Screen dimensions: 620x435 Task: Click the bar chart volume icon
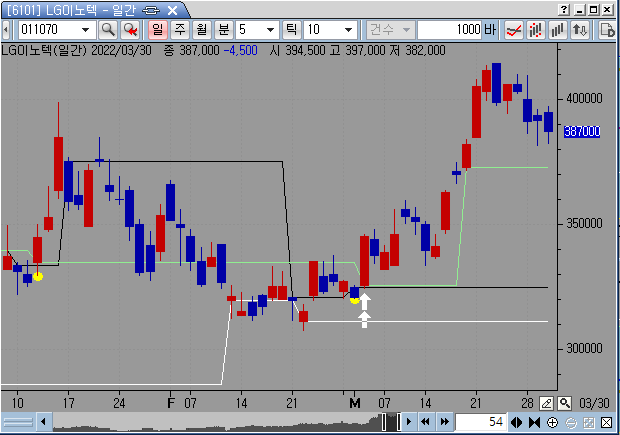558,29
